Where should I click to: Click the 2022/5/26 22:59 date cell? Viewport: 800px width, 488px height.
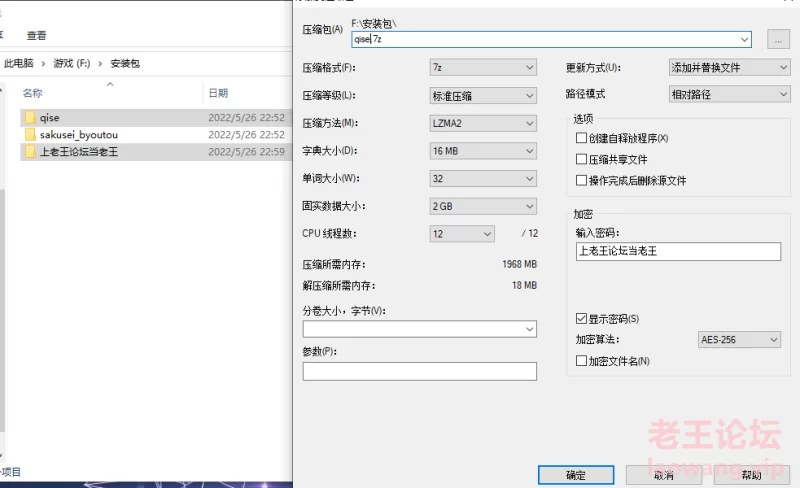click(246, 152)
